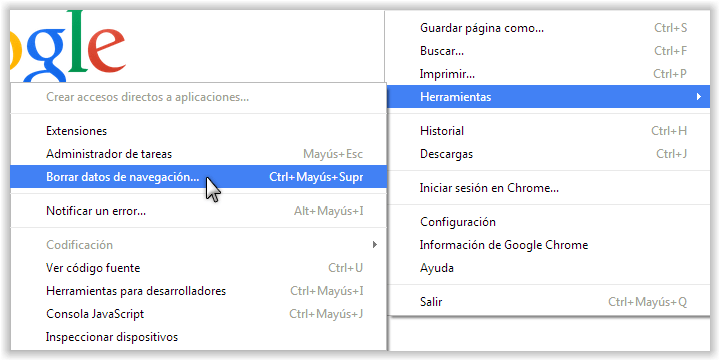Select Información de Google Chrome
Image resolution: width=720 pixels, height=361 pixels.
point(549,245)
